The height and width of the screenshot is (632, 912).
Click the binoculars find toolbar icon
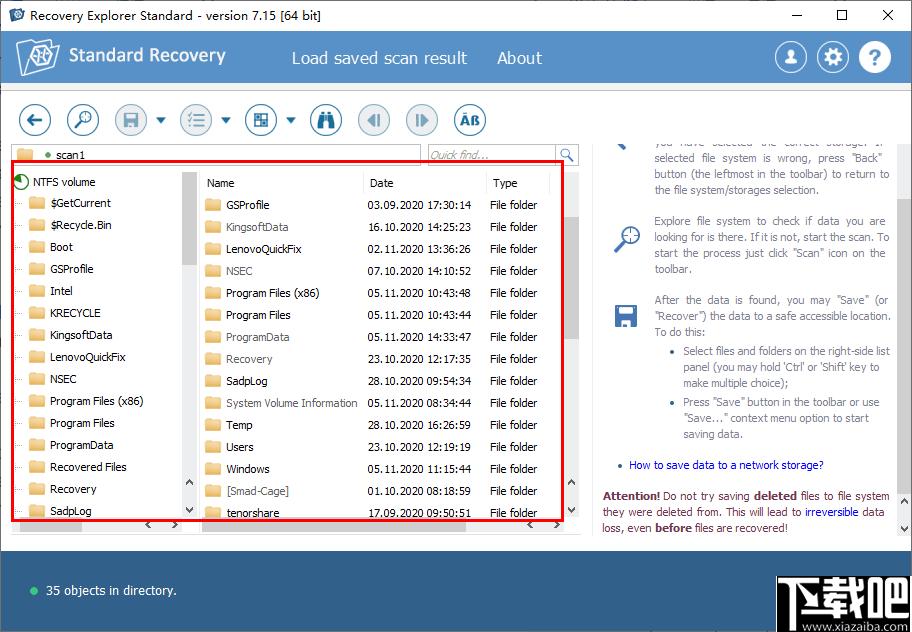pos(326,120)
